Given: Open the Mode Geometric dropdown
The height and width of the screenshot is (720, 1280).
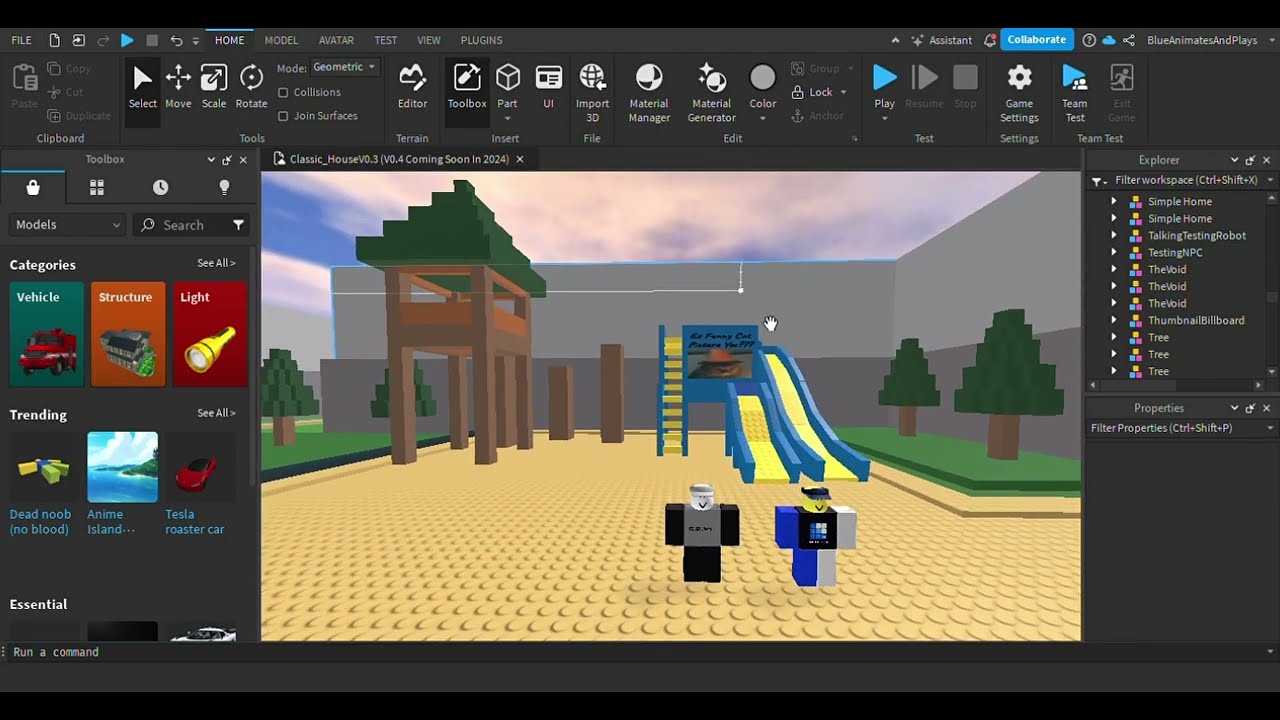Looking at the screenshot, I should 343,67.
